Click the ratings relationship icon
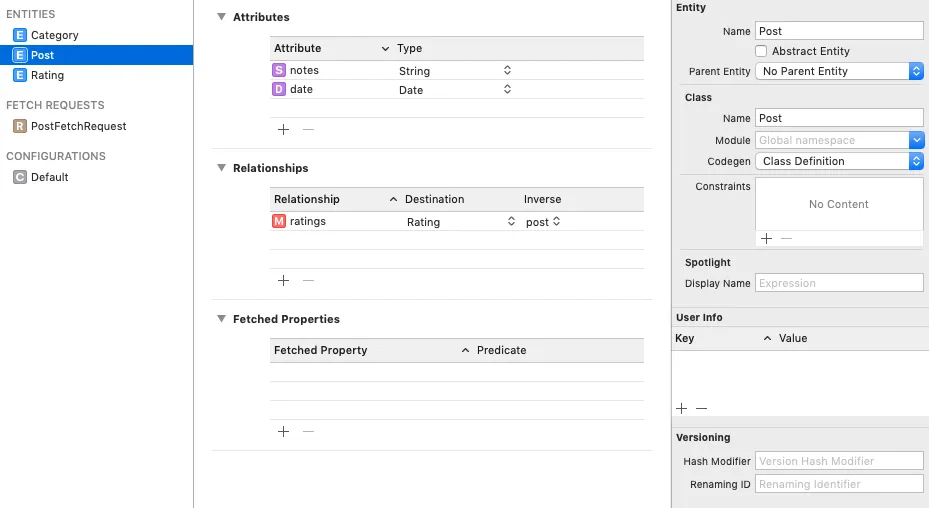The height and width of the screenshot is (508, 929). 279,221
